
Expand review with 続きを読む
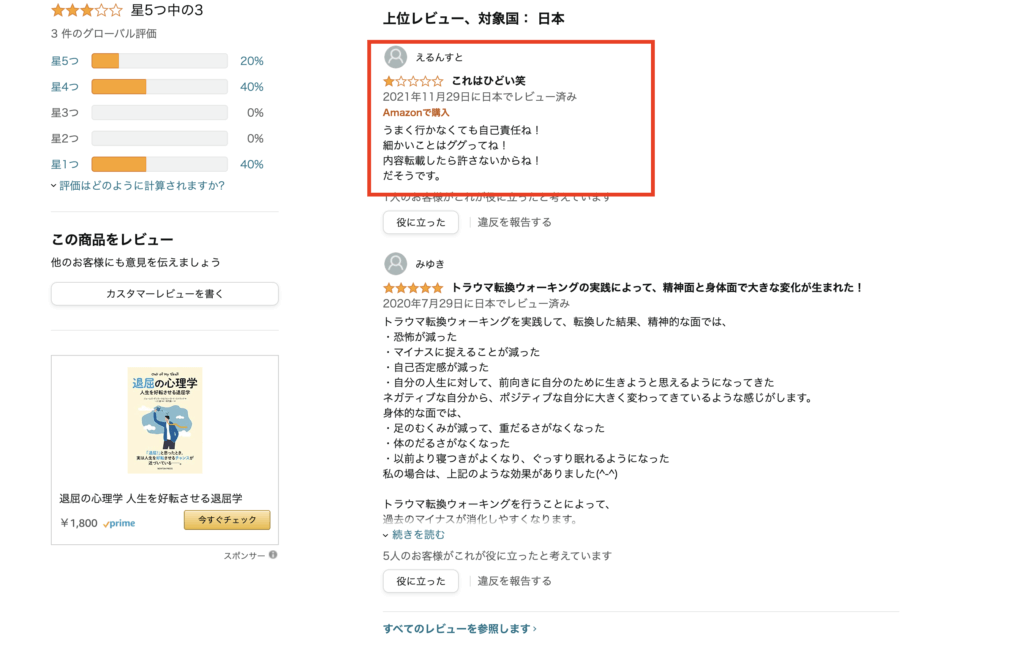(414, 535)
